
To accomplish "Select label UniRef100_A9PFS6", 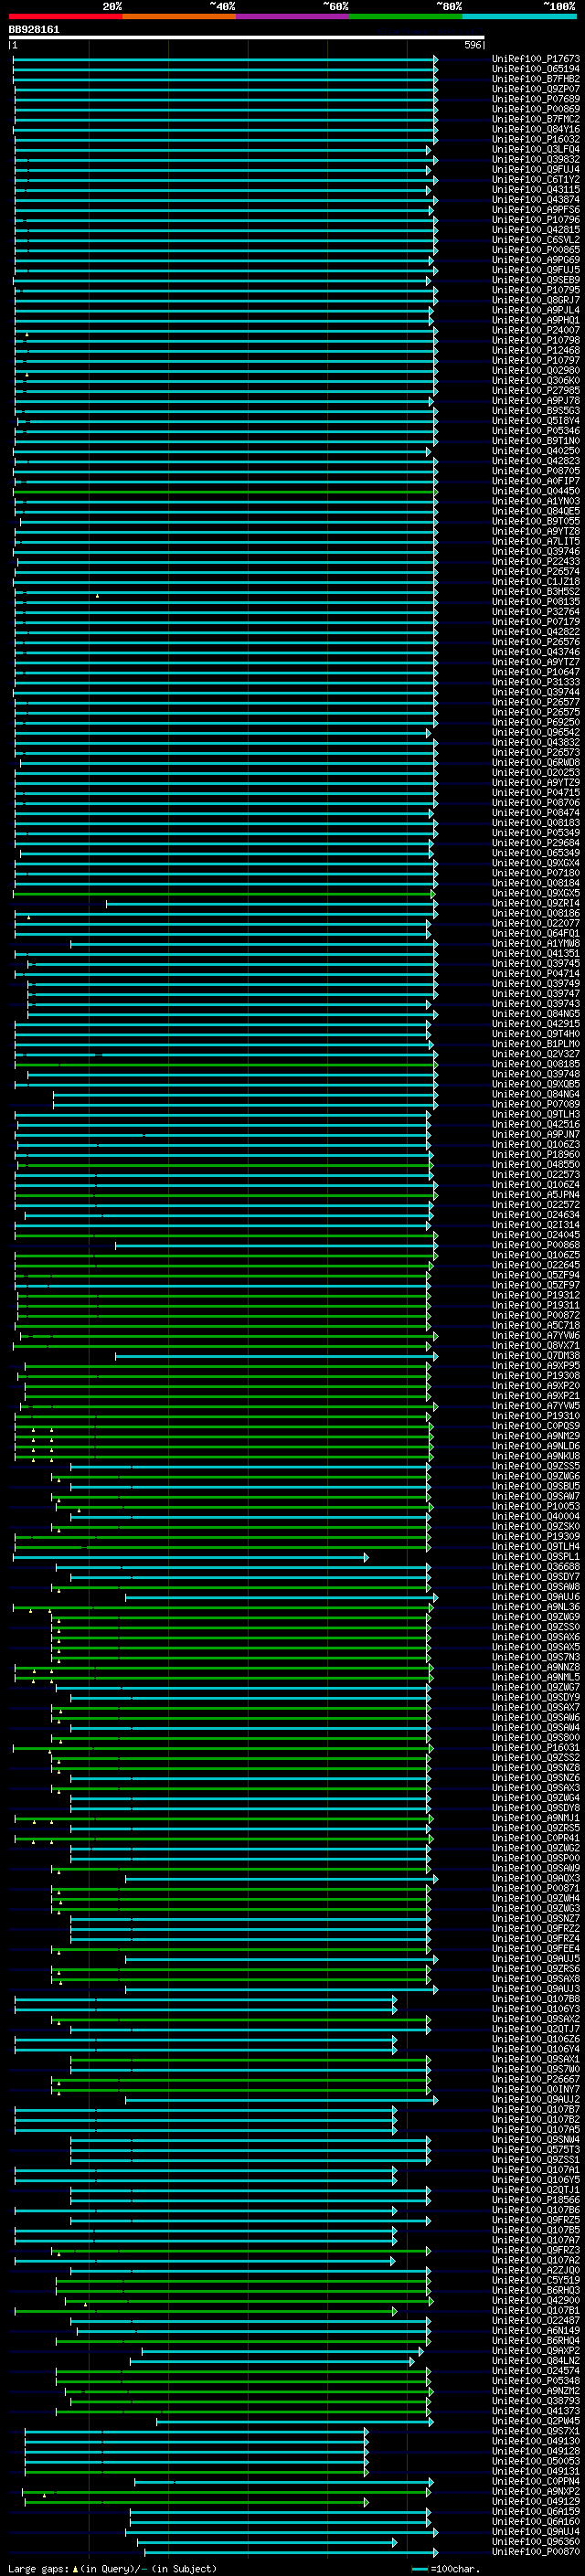I will [x=536, y=210].
